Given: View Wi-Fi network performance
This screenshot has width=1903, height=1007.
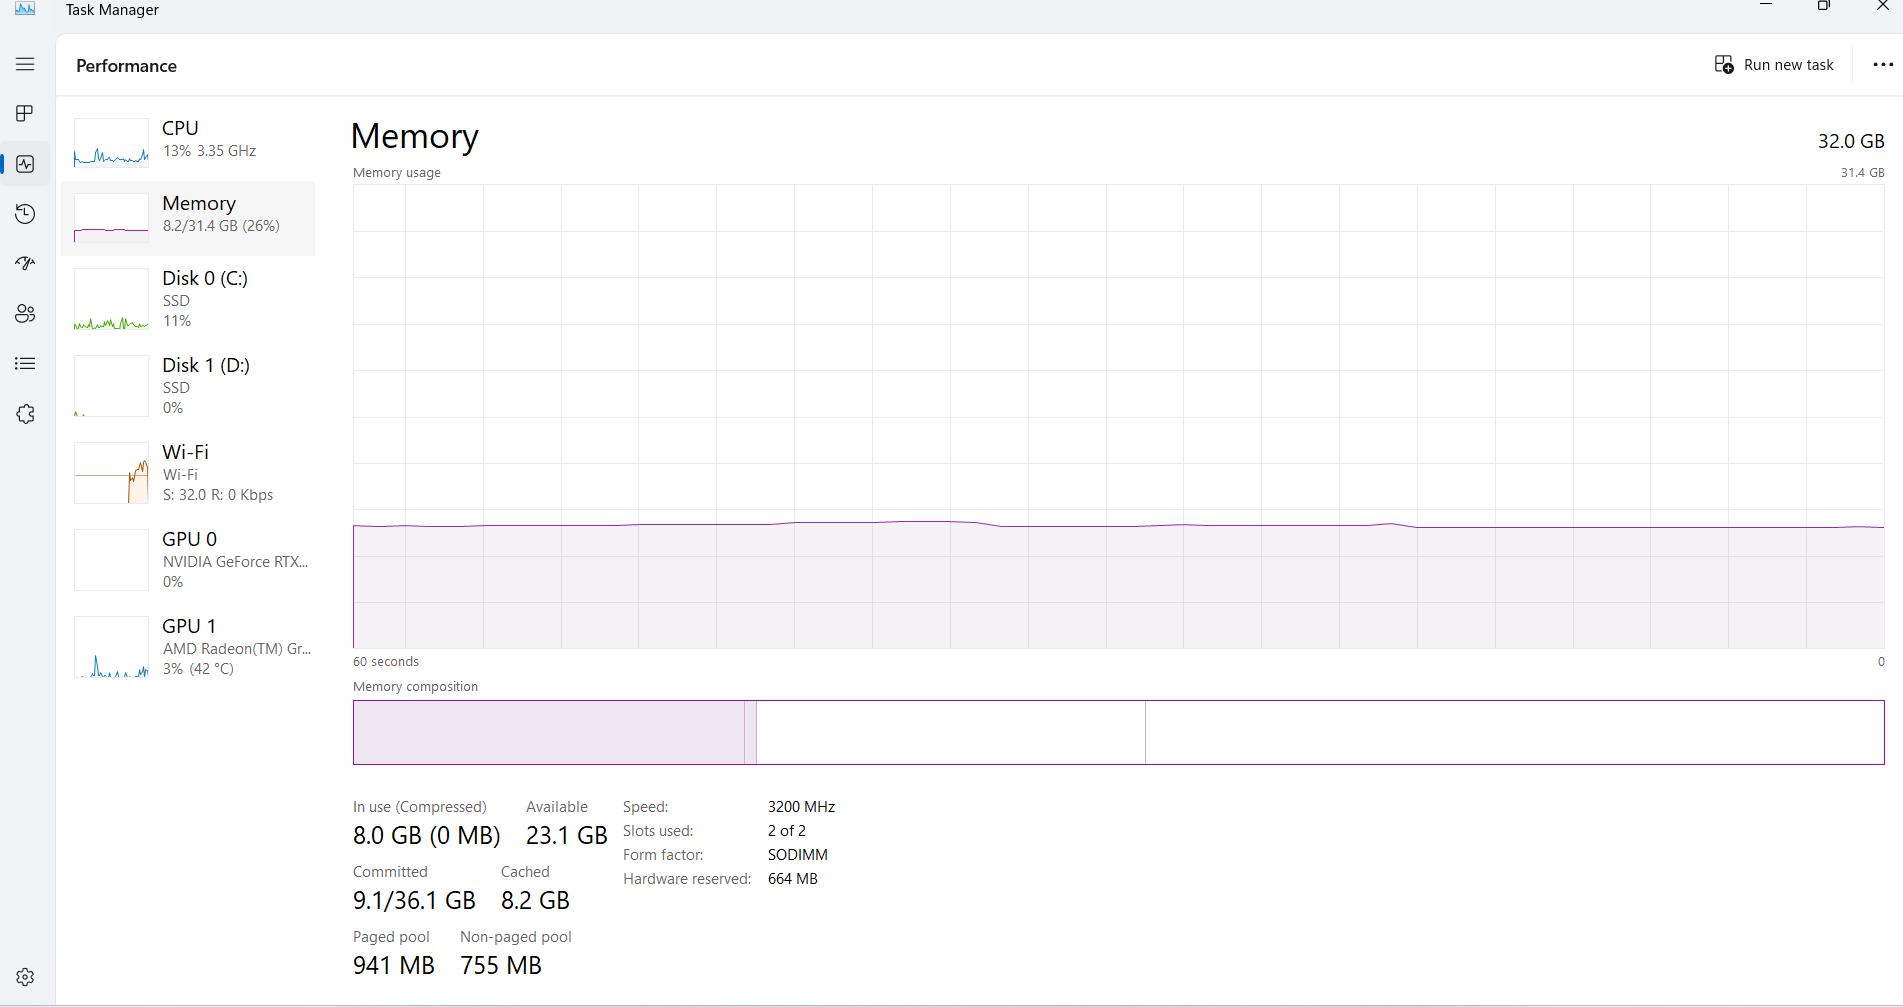Looking at the screenshot, I should click(x=188, y=473).
